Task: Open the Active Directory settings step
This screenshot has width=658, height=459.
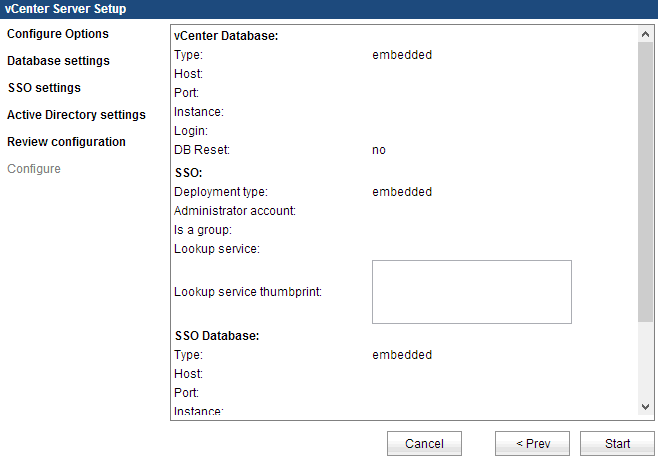Action: (76, 115)
